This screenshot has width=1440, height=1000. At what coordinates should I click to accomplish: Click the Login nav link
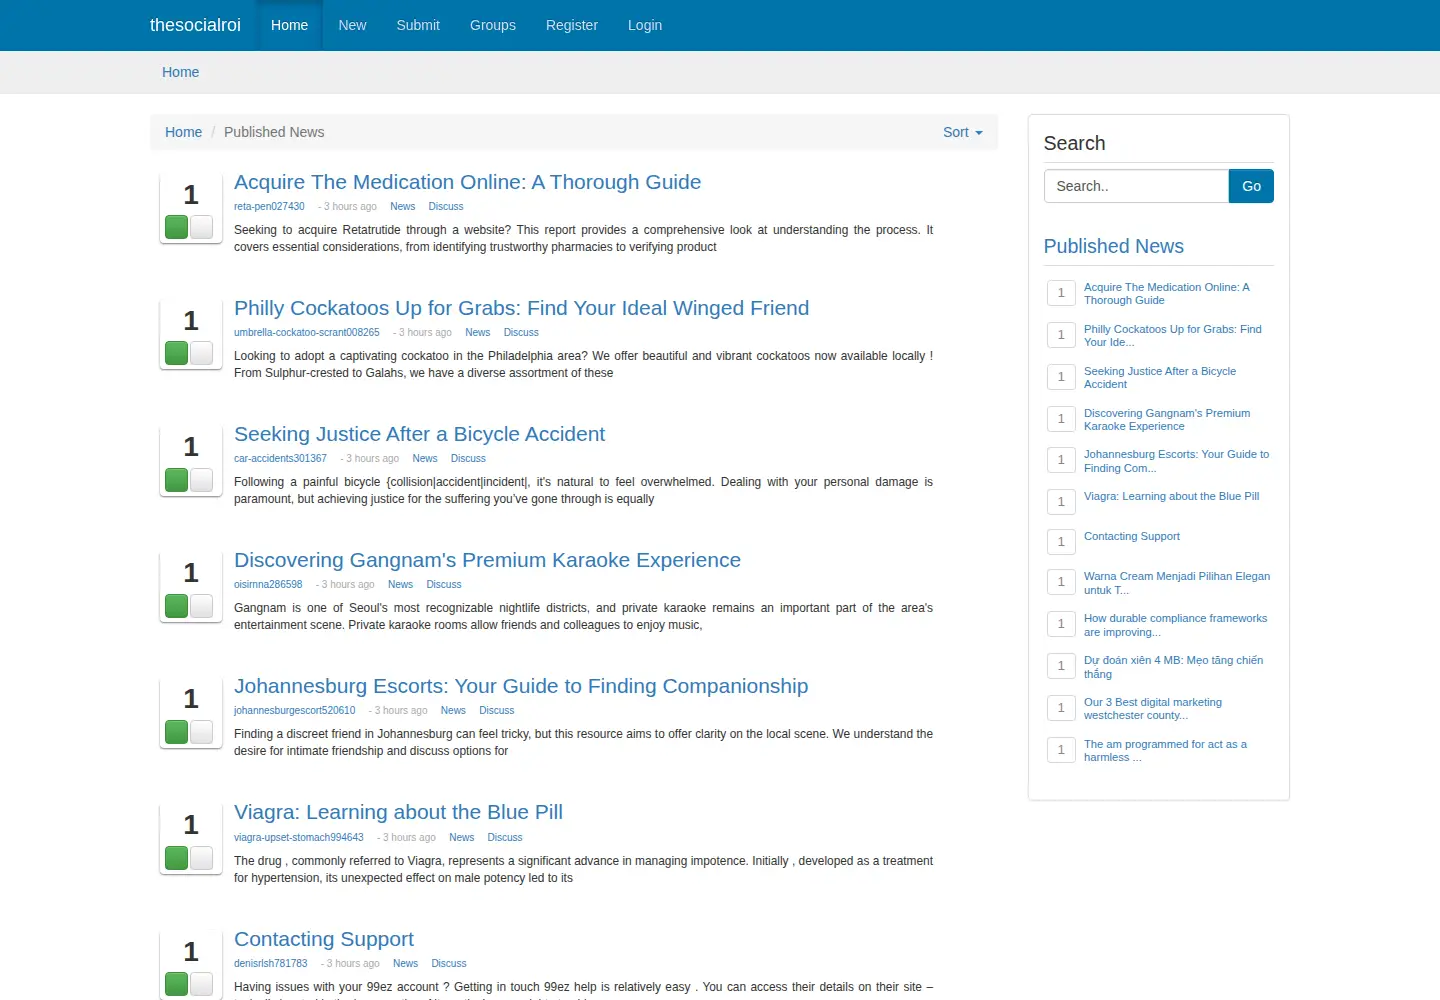[645, 25]
